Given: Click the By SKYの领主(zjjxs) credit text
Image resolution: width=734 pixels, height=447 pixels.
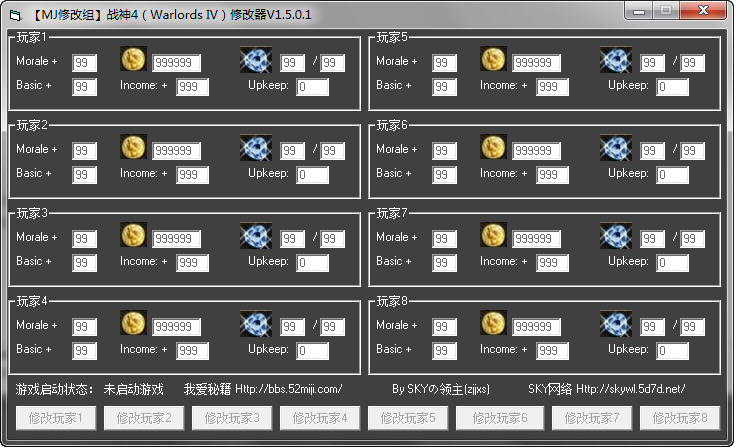Looking at the screenshot, I should click(441, 389).
